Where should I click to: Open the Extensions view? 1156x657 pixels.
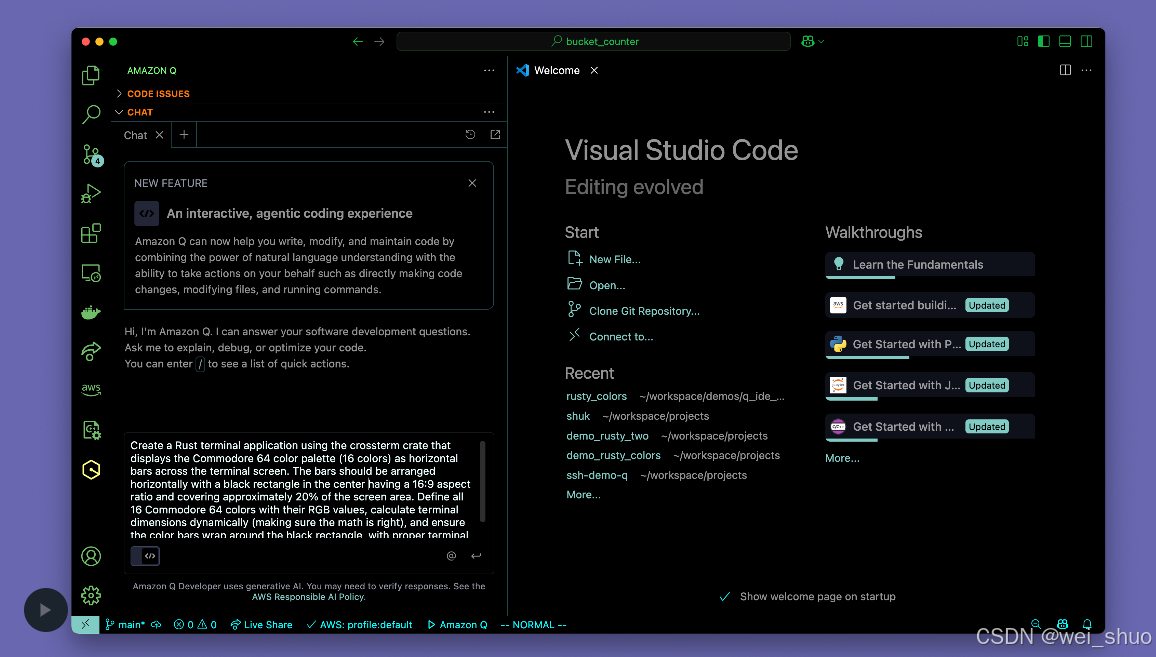click(x=91, y=234)
